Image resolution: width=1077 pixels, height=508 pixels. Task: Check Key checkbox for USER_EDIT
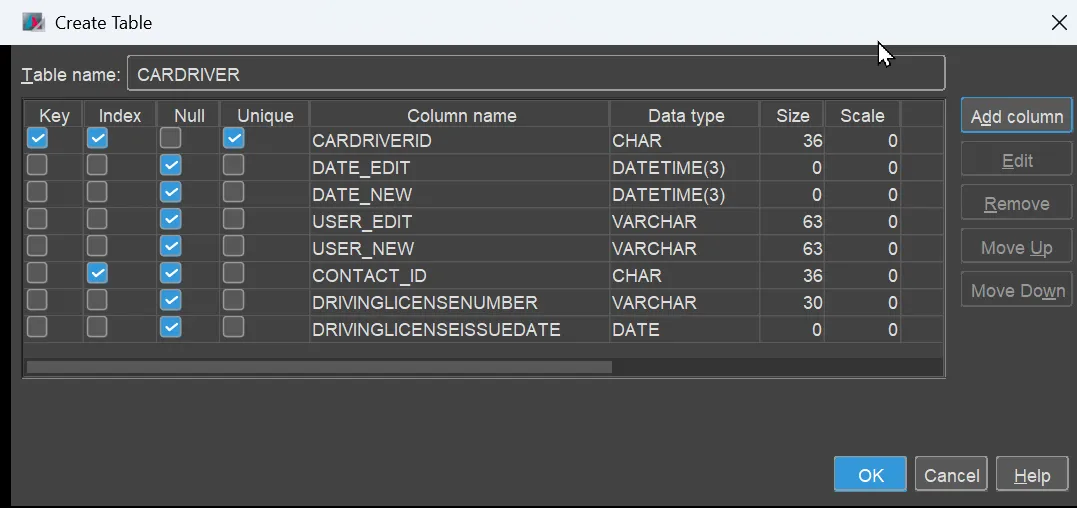pos(37,220)
